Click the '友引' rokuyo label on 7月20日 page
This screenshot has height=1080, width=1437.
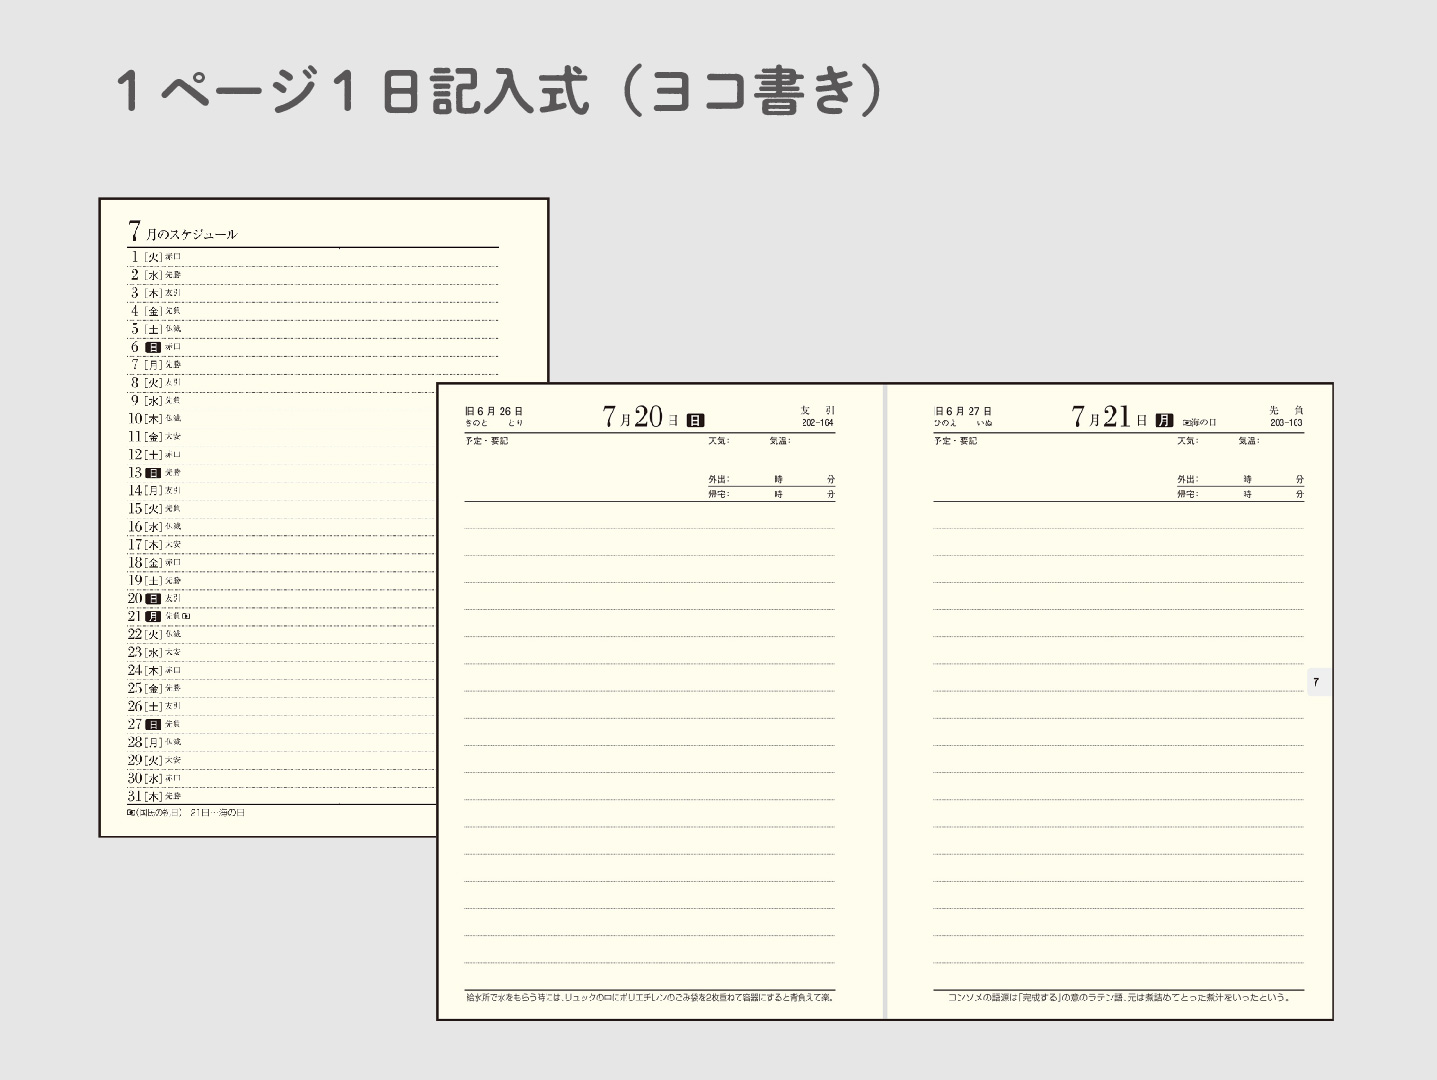(x=818, y=410)
